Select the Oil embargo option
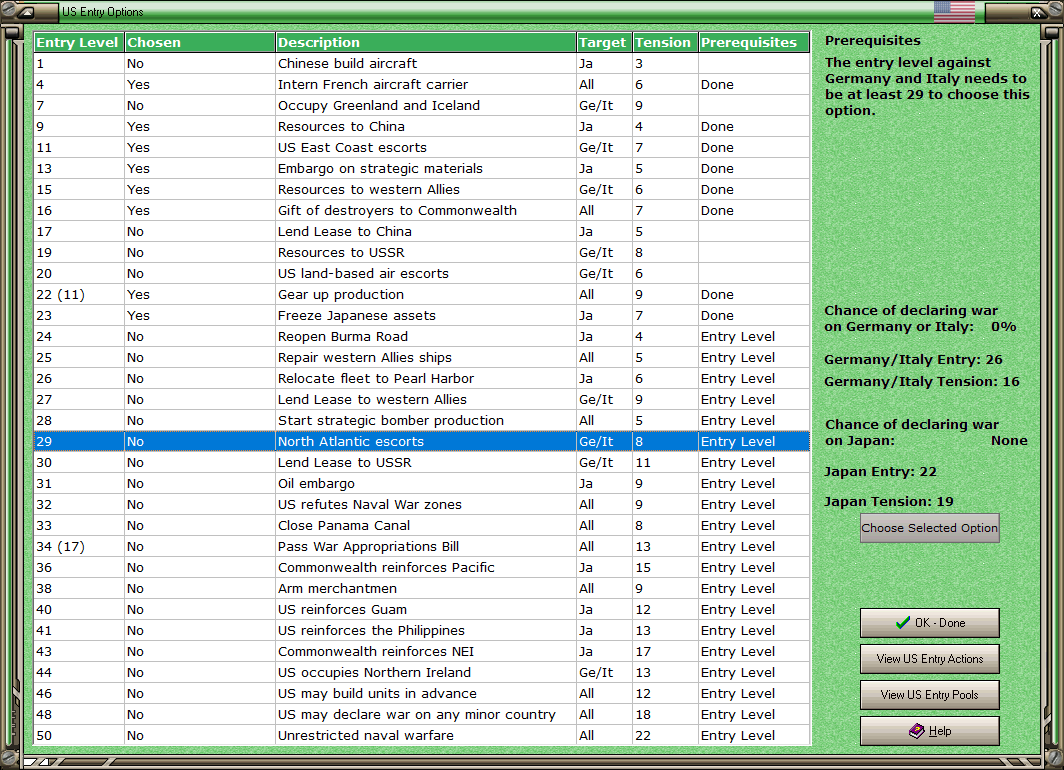 422,484
